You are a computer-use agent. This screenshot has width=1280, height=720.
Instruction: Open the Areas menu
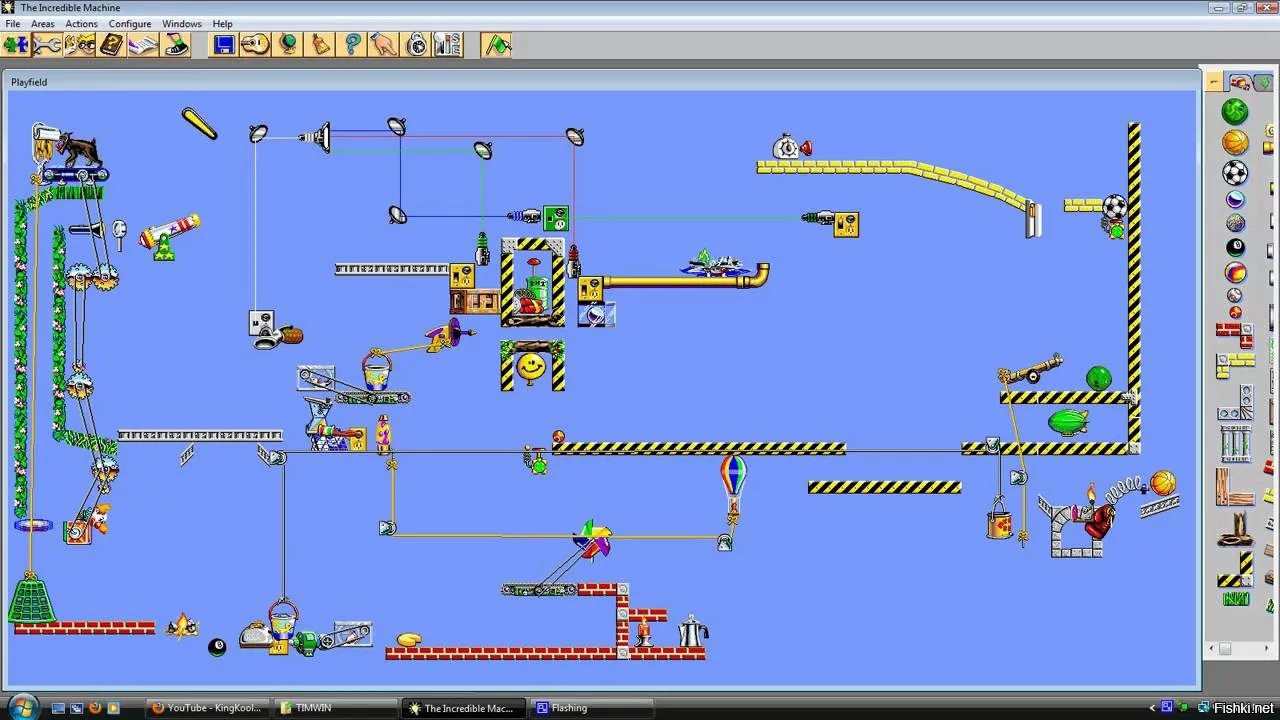coord(43,23)
